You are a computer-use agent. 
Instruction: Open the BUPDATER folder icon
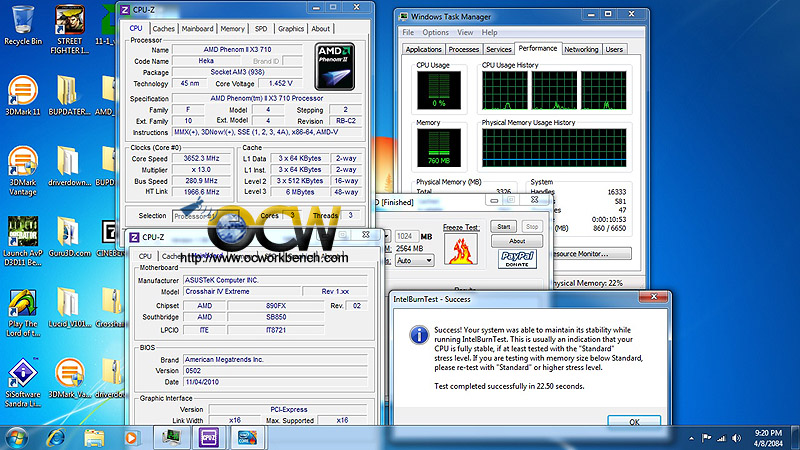(x=69, y=95)
